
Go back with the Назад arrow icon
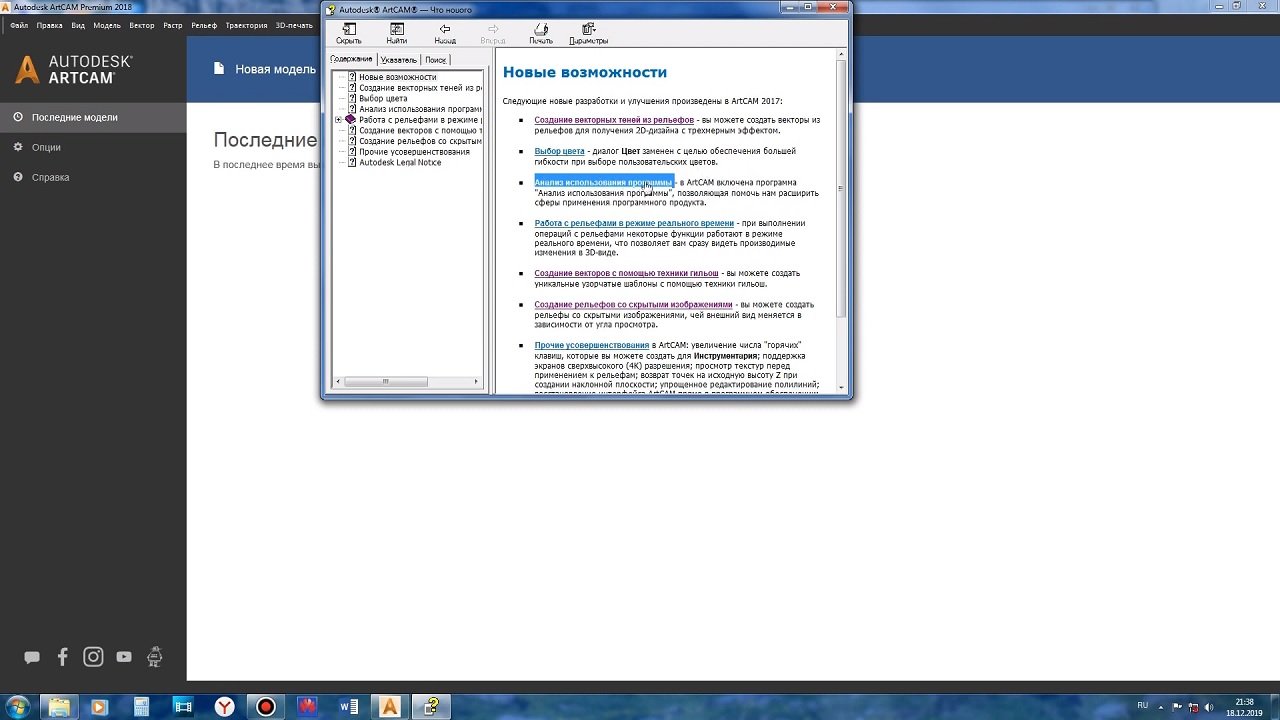445,31
